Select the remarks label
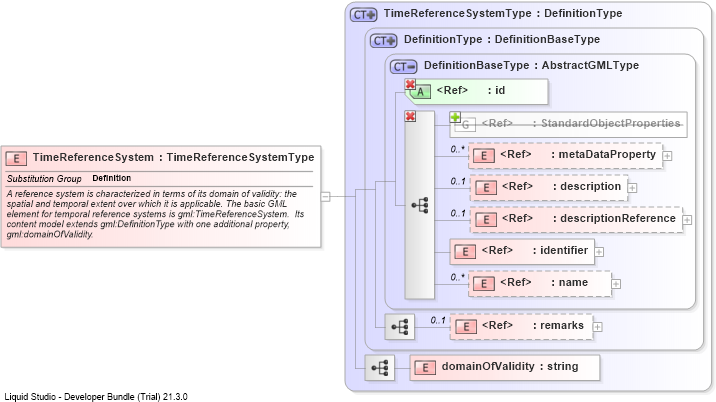The width and height of the screenshot is (716, 402). click(x=533, y=325)
